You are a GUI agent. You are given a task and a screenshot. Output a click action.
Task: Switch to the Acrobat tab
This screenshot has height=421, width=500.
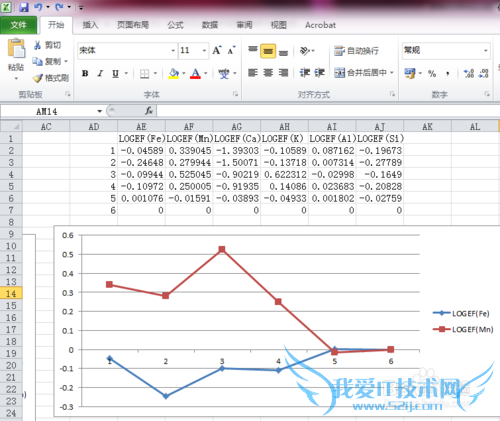320,25
